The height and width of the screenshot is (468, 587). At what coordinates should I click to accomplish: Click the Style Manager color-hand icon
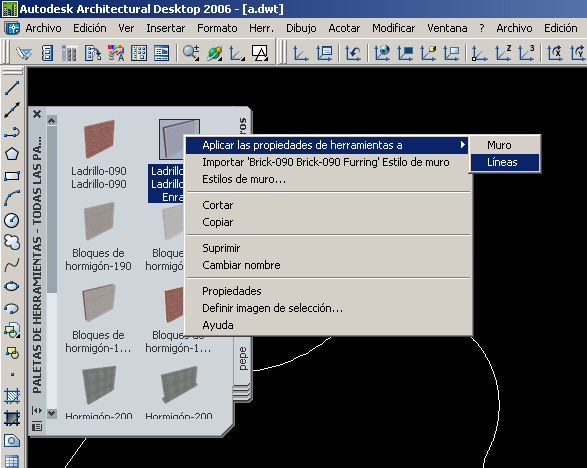tap(116, 53)
